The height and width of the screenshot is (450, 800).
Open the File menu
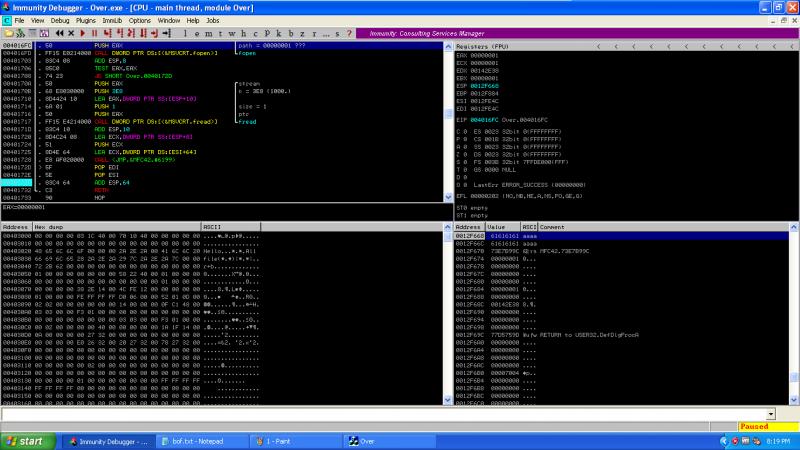[x=19, y=20]
